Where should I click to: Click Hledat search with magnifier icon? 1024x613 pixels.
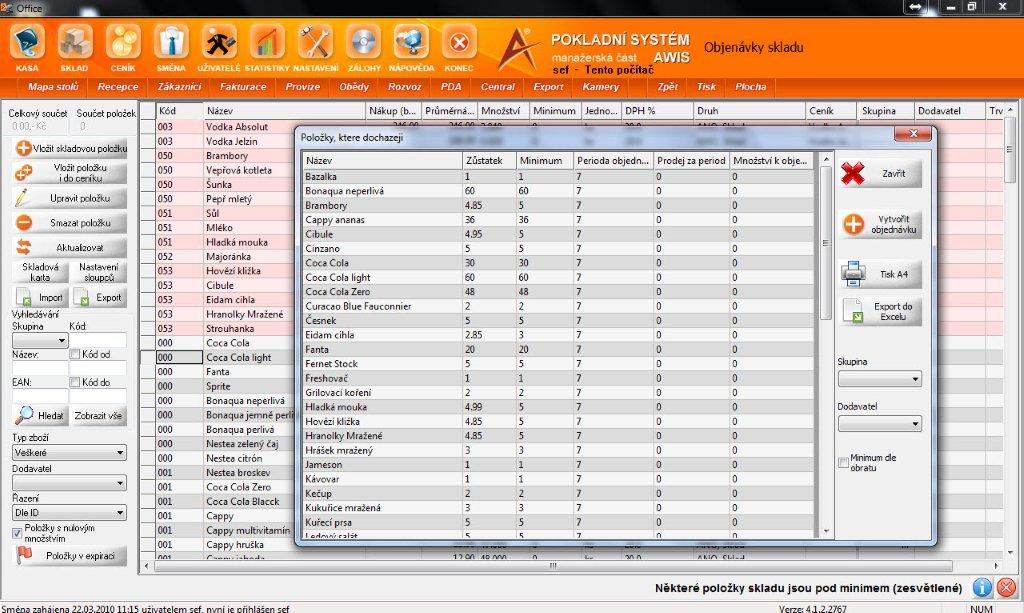[40, 415]
